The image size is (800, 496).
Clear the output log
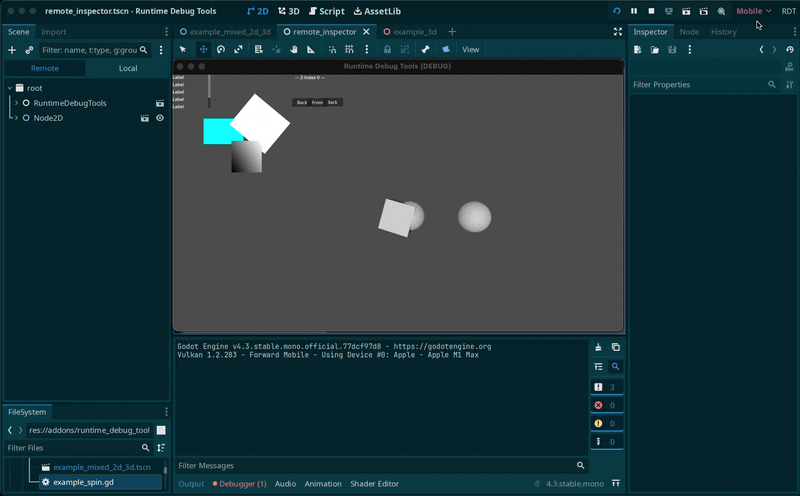point(598,347)
